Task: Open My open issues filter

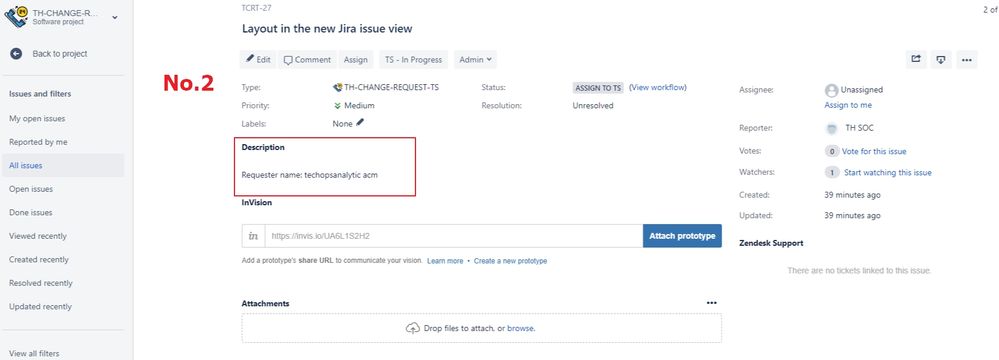Action: coord(37,119)
